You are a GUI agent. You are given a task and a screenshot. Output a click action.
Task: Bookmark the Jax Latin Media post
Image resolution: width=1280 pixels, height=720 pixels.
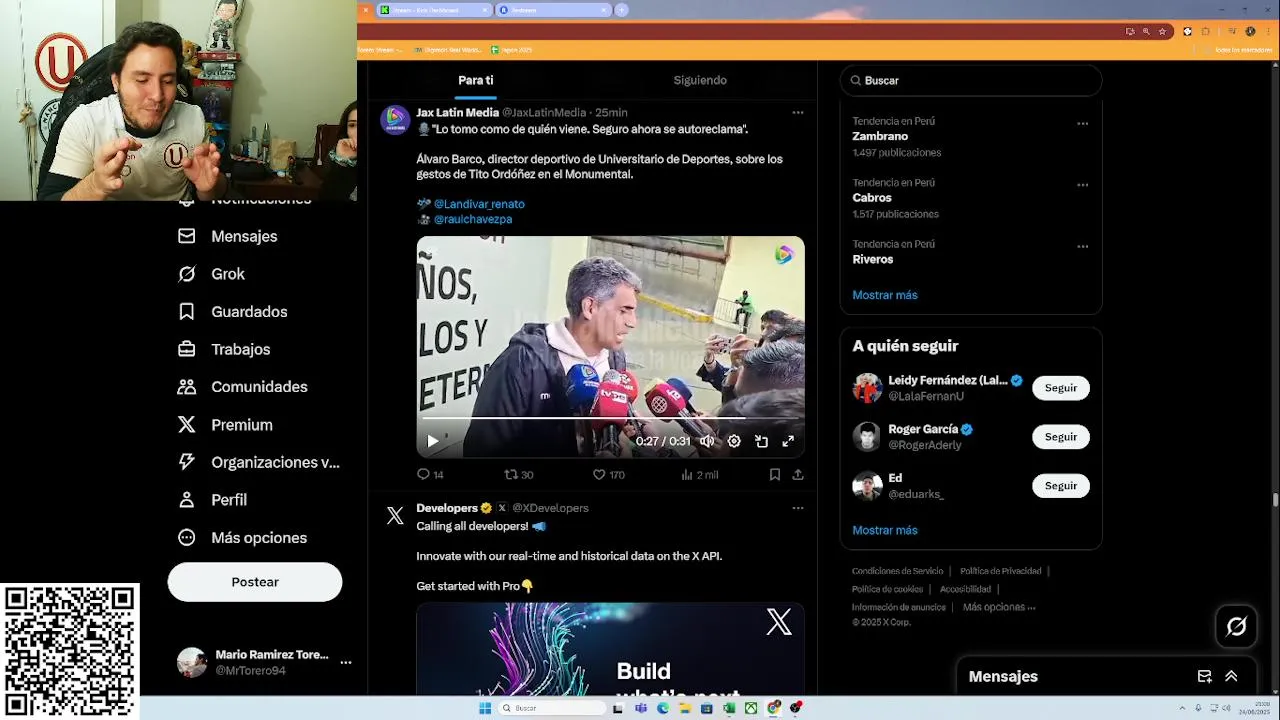pyautogui.click(x=775, y=475)
